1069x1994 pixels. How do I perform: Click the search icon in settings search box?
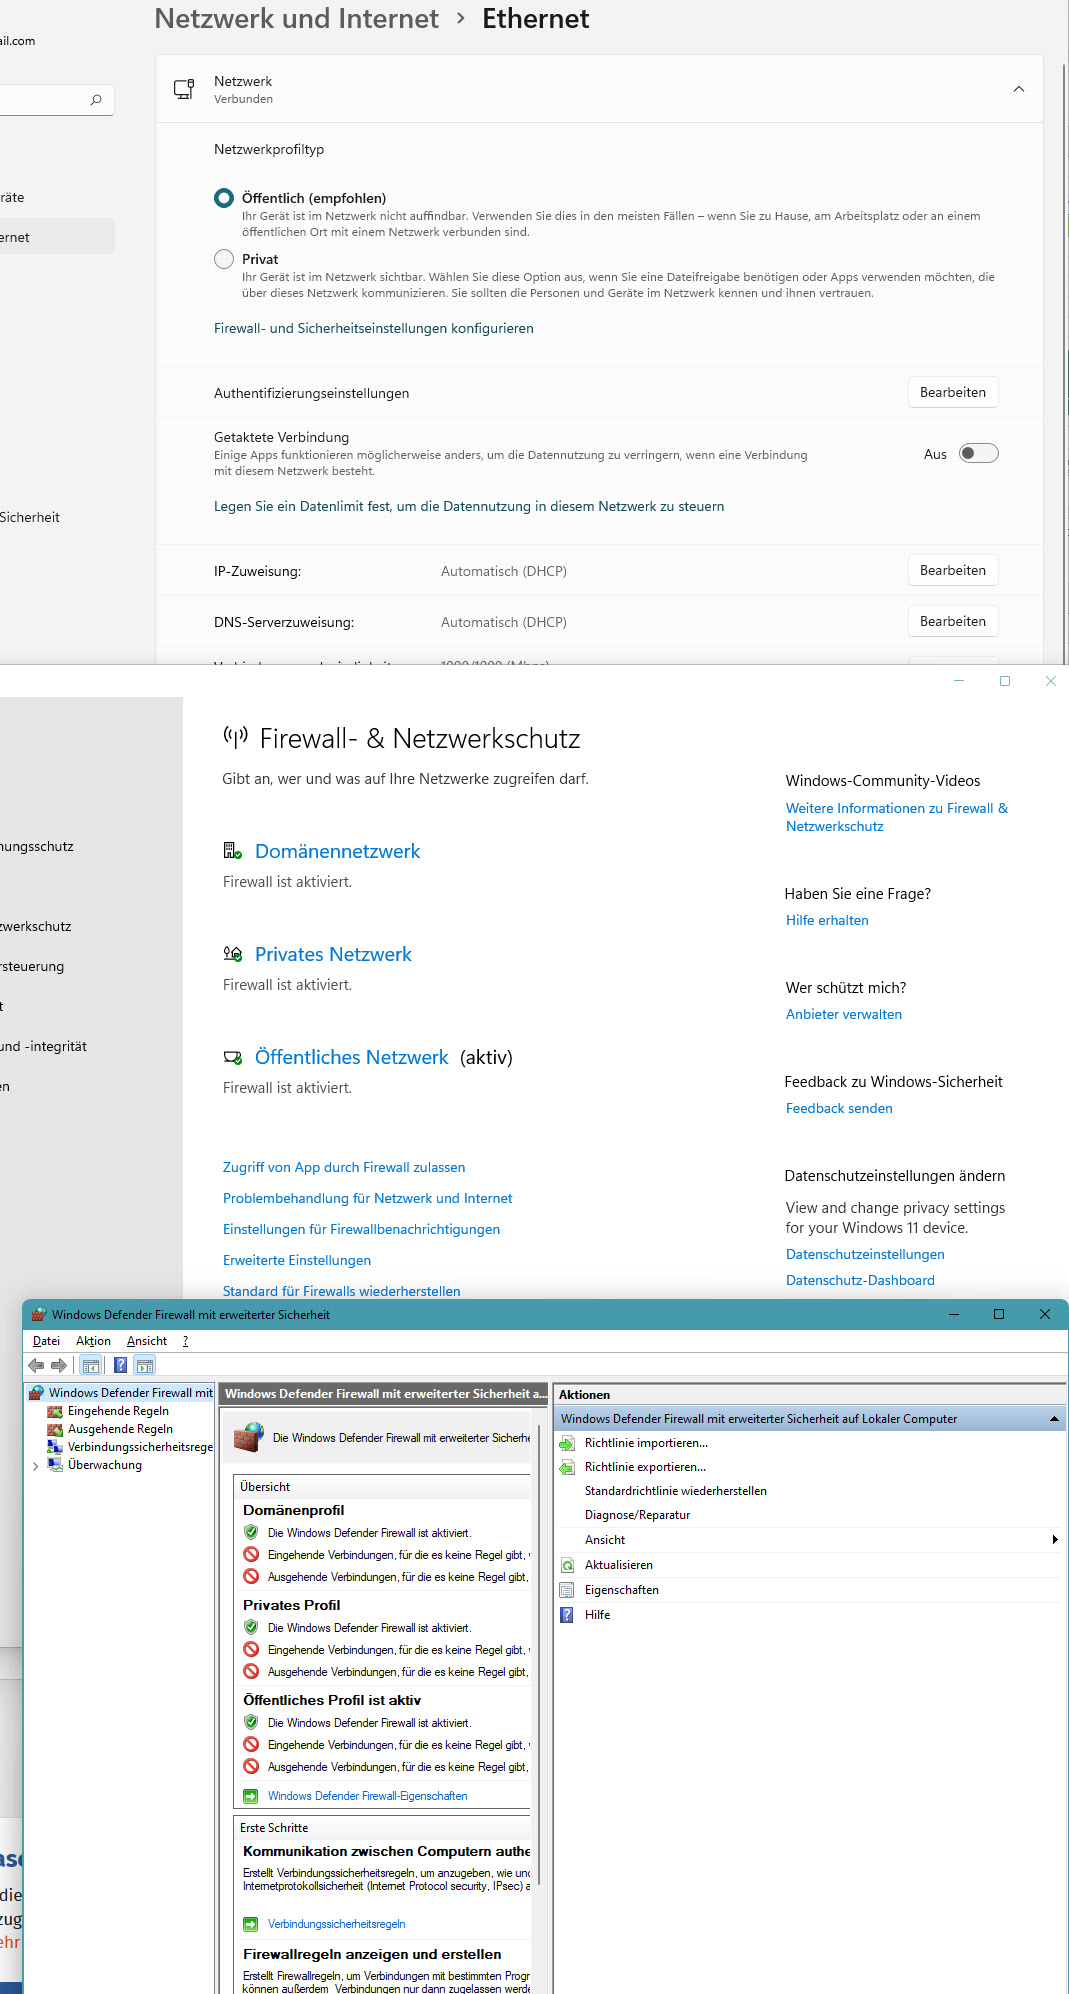click(96, 99)
